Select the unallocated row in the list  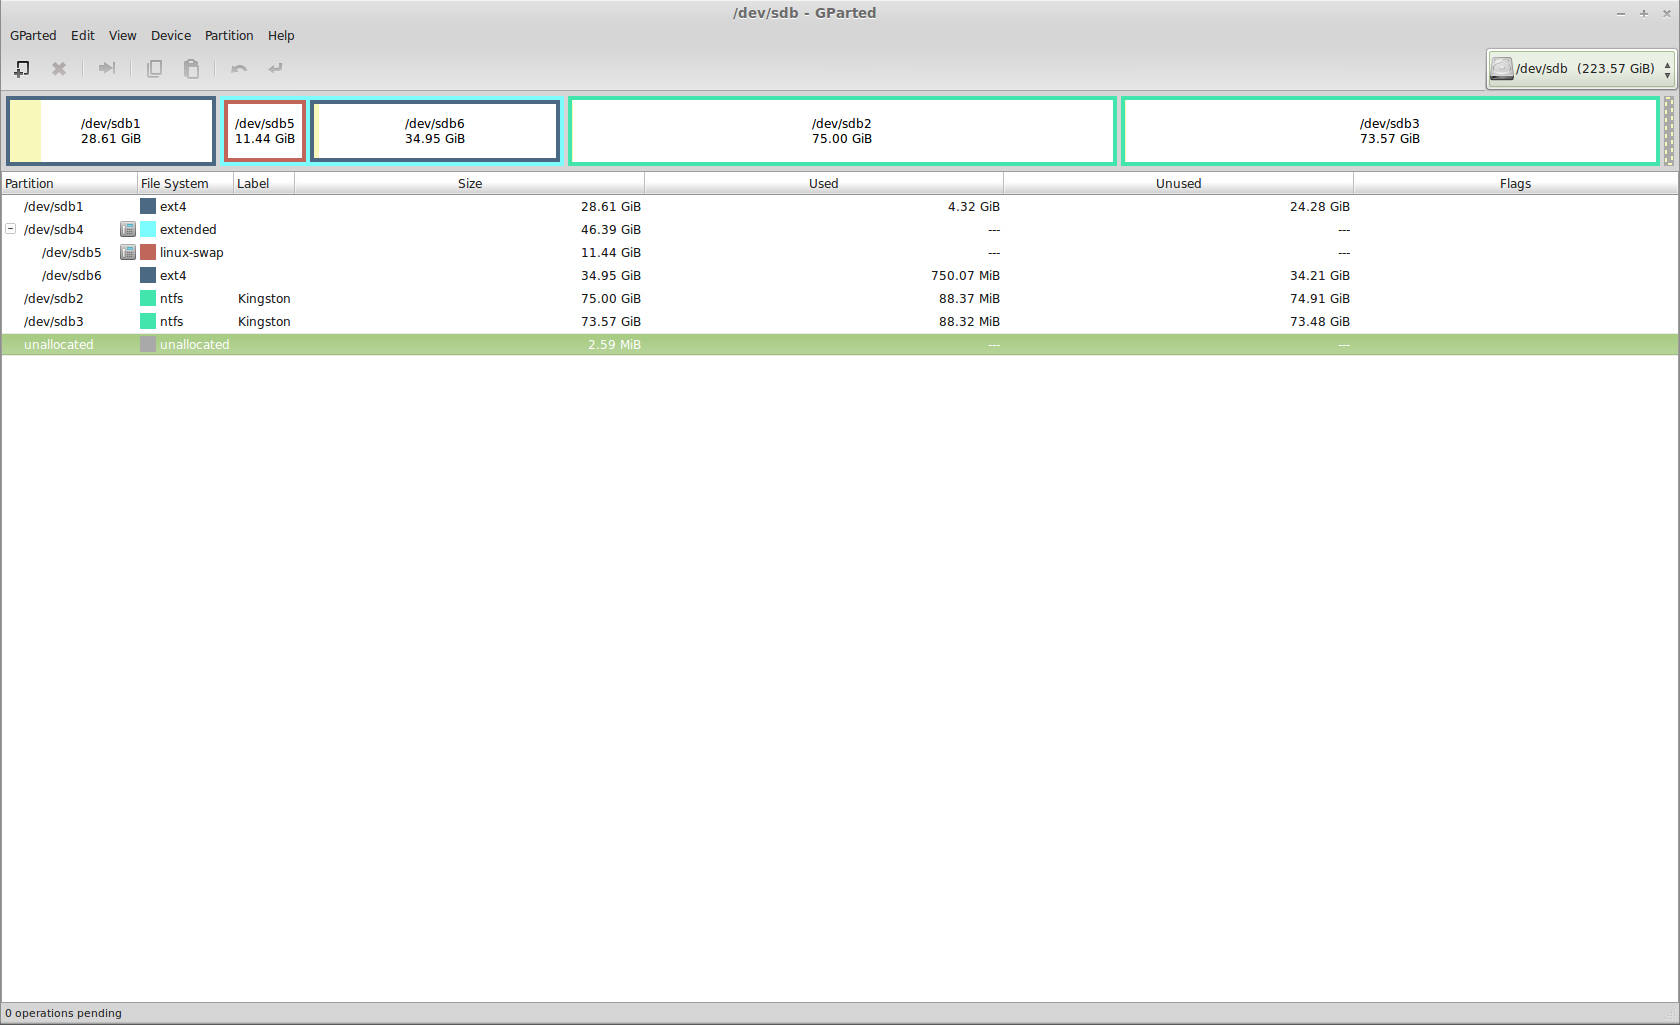click(840, 344)
